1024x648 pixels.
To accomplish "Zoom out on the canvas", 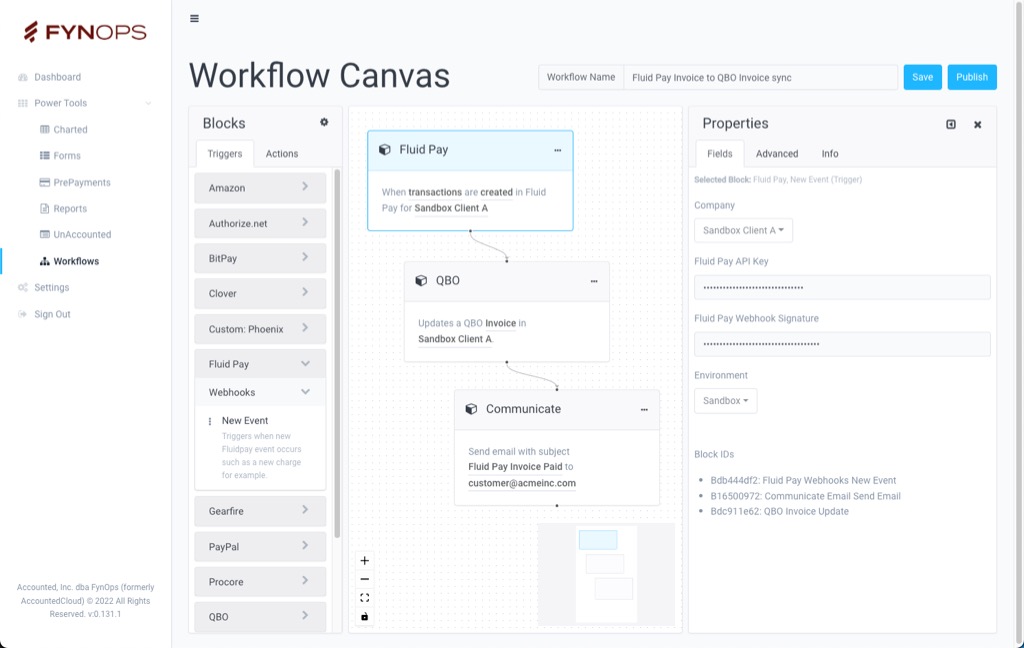I will click(364, 579).
